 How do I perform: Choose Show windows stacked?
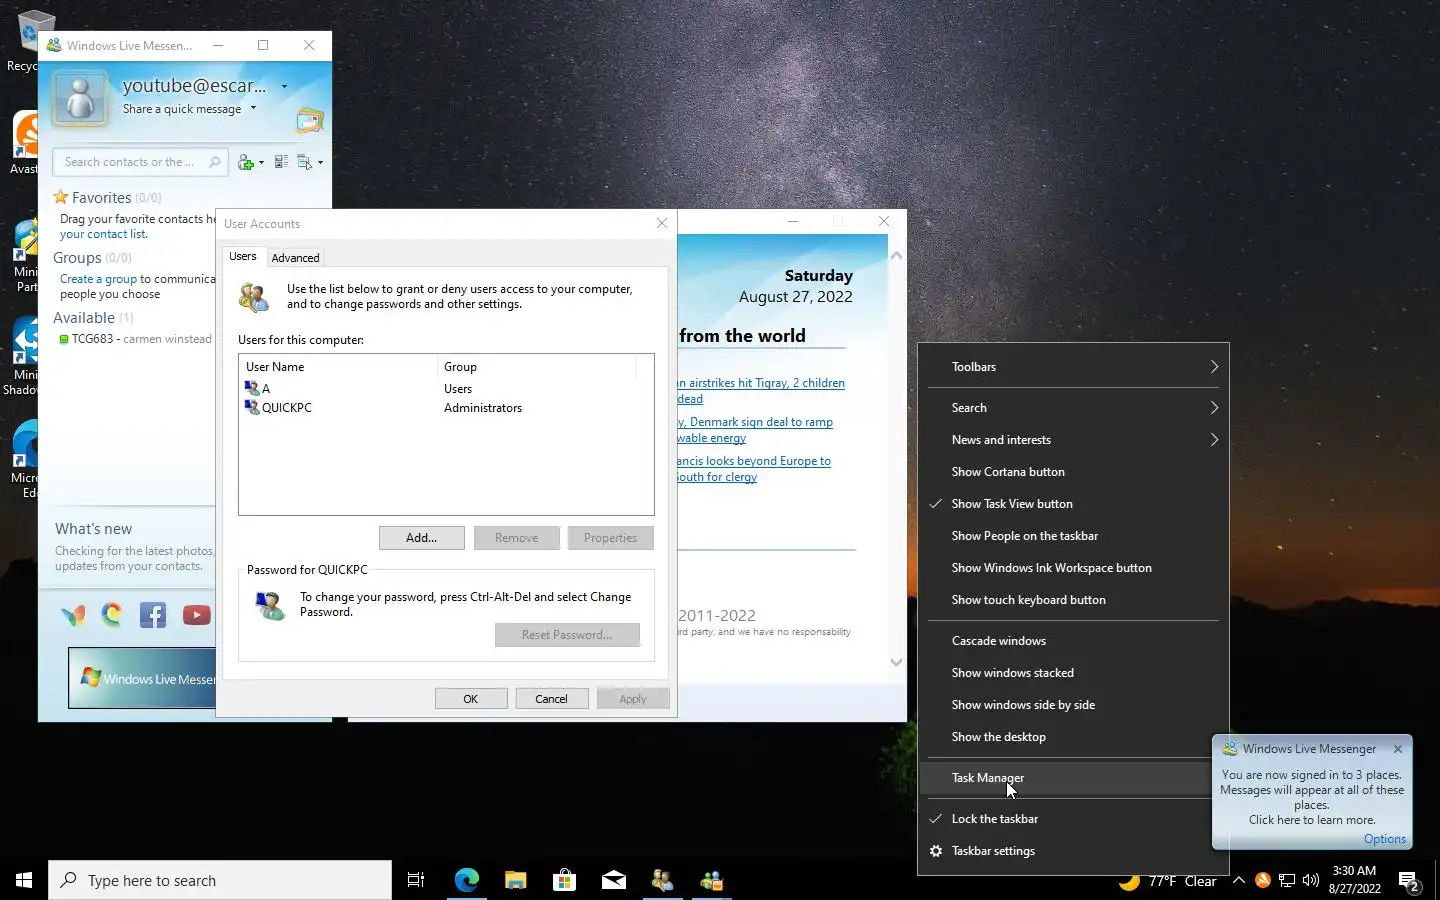click(x=1073, y=673)
